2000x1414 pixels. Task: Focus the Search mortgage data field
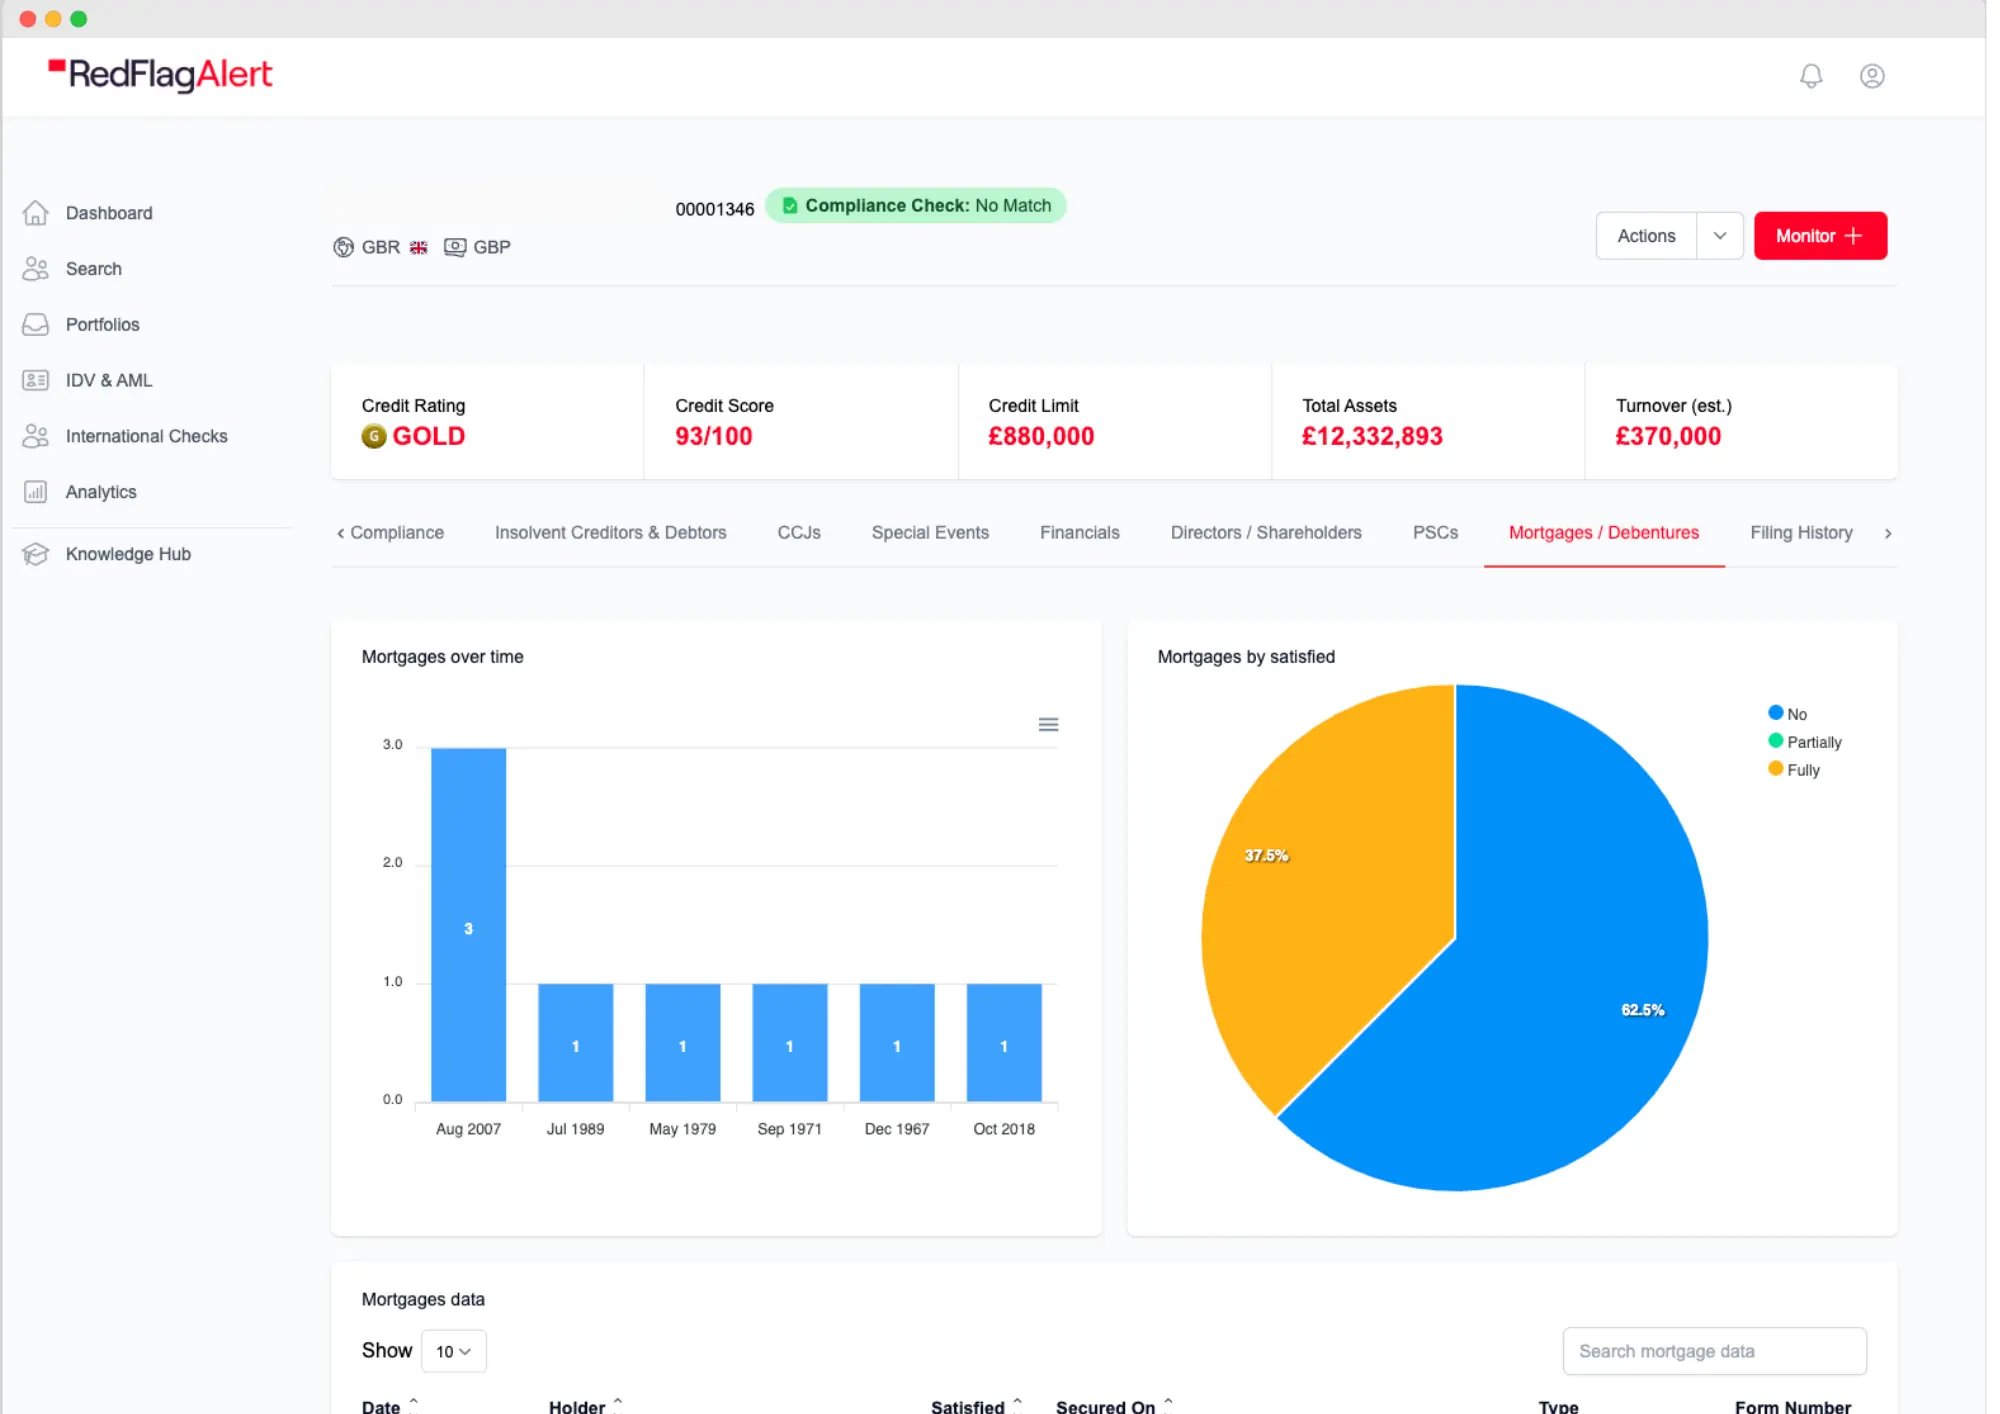click(x=1714, y=1351)
